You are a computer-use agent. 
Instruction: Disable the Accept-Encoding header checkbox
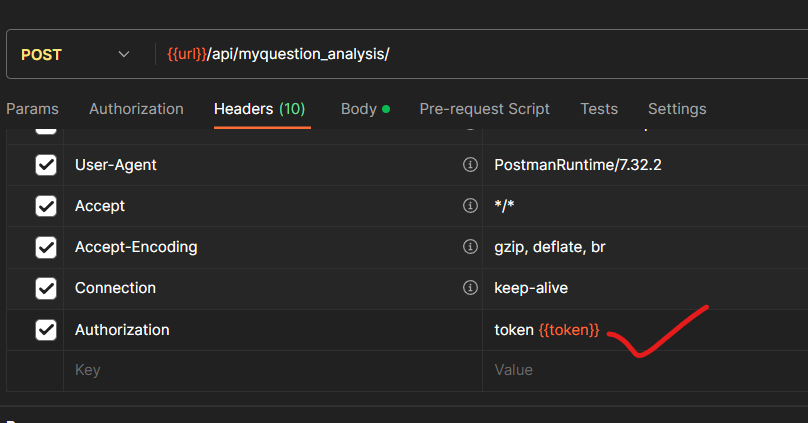coord(46,247)
